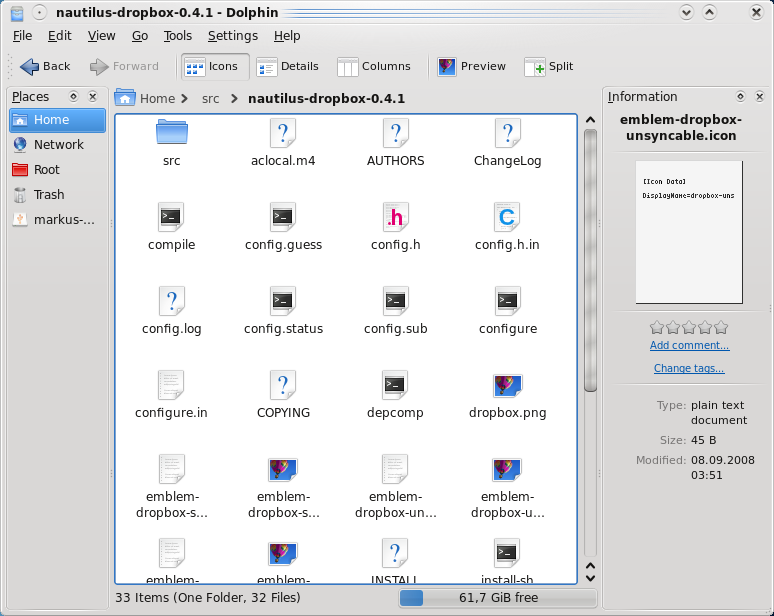Viewport: 774px width, 616px height.
Task: Open the Places panel float button
Action: coord(73,97)
